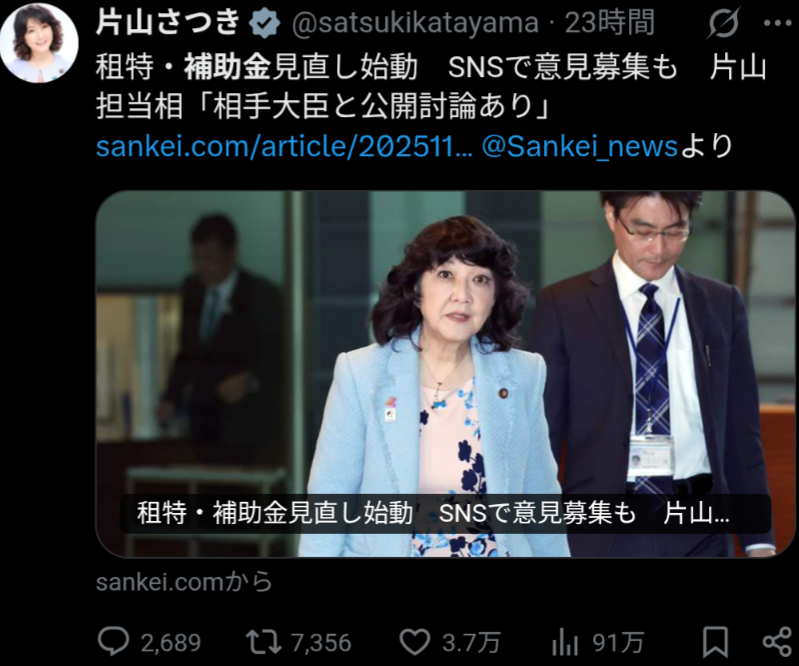Open 片山さつき profile avatar
799x666 pixels.
[x=39, y=43]
